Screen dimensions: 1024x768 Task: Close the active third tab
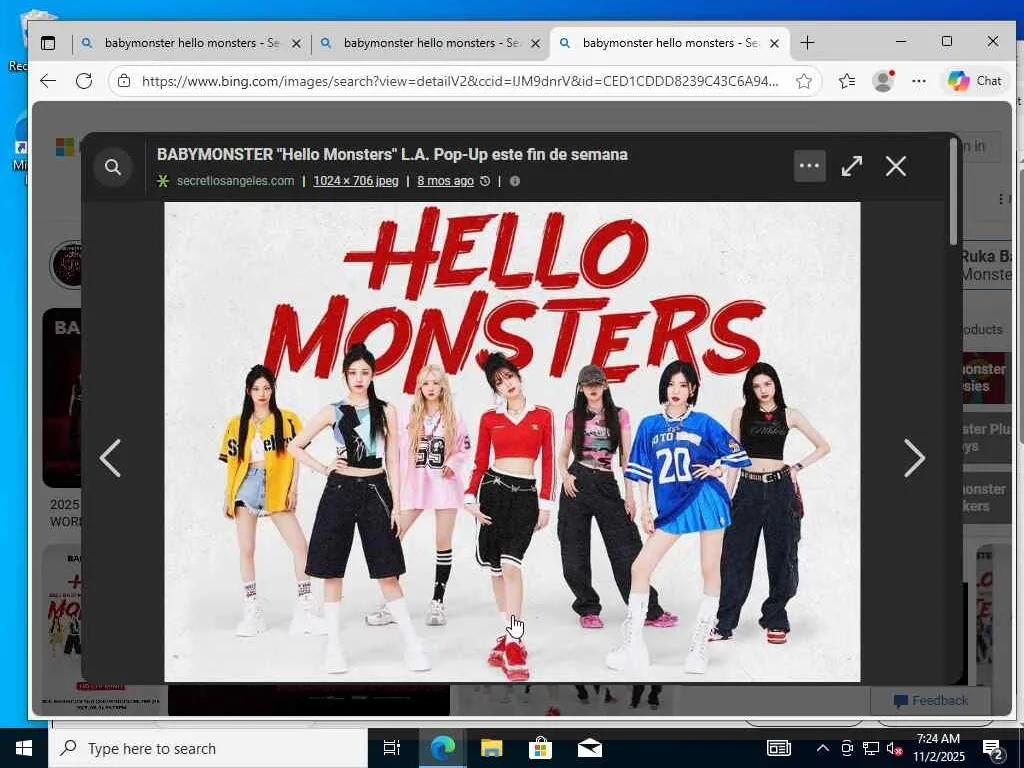(775, 43)
